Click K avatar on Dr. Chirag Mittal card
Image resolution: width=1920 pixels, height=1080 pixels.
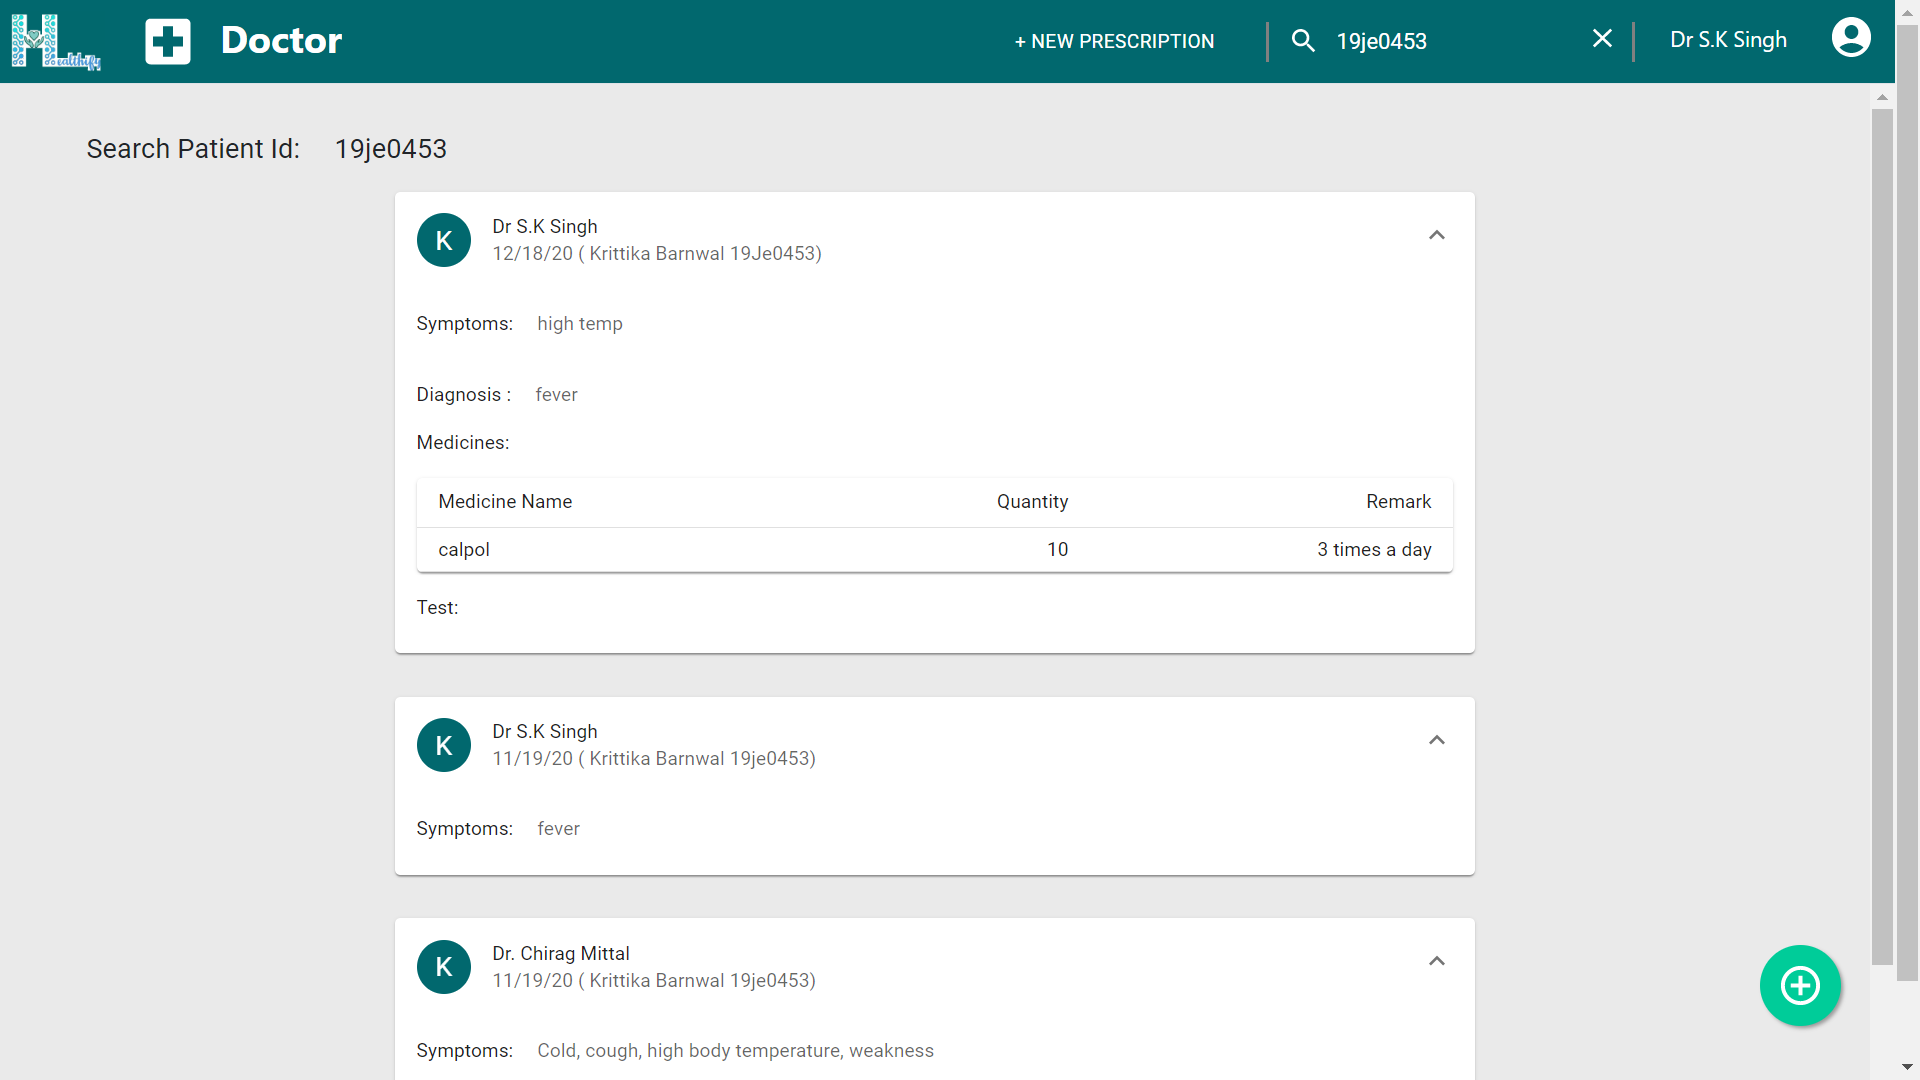point(444,966)
